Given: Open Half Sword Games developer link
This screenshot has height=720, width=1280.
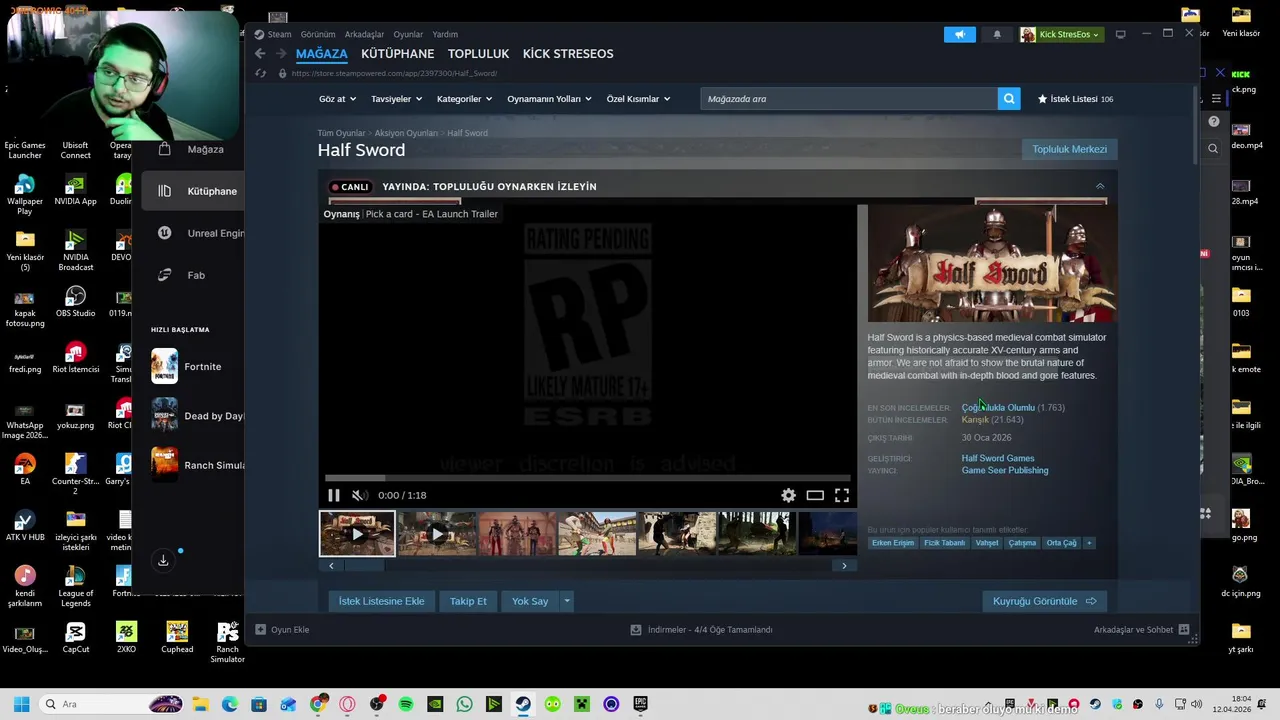Looking at the screenshot, I should (998, 458).
